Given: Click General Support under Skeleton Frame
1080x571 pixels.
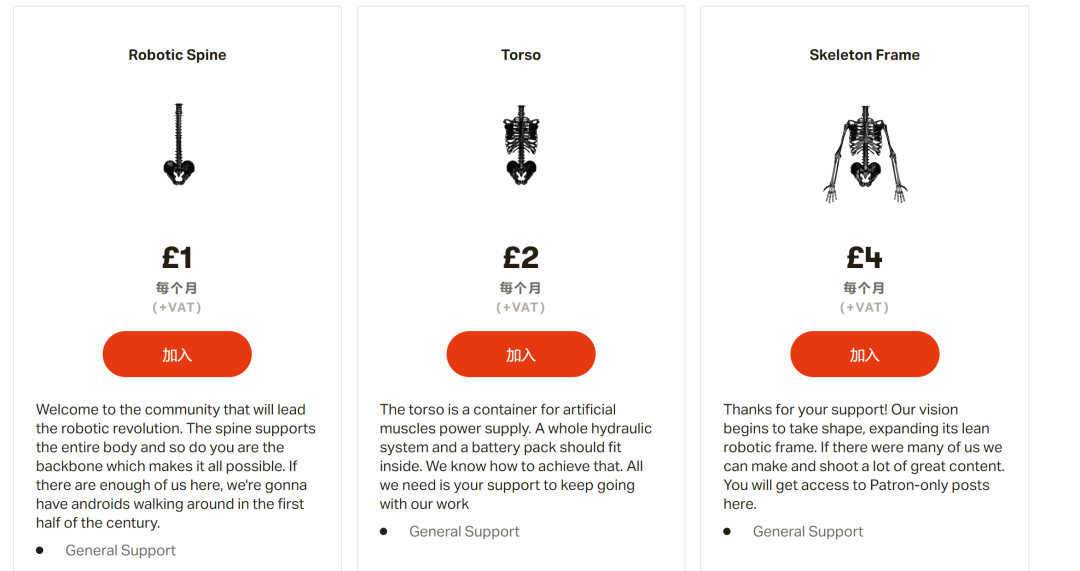Looking at the screenshot, I should (x=808, y=532).
